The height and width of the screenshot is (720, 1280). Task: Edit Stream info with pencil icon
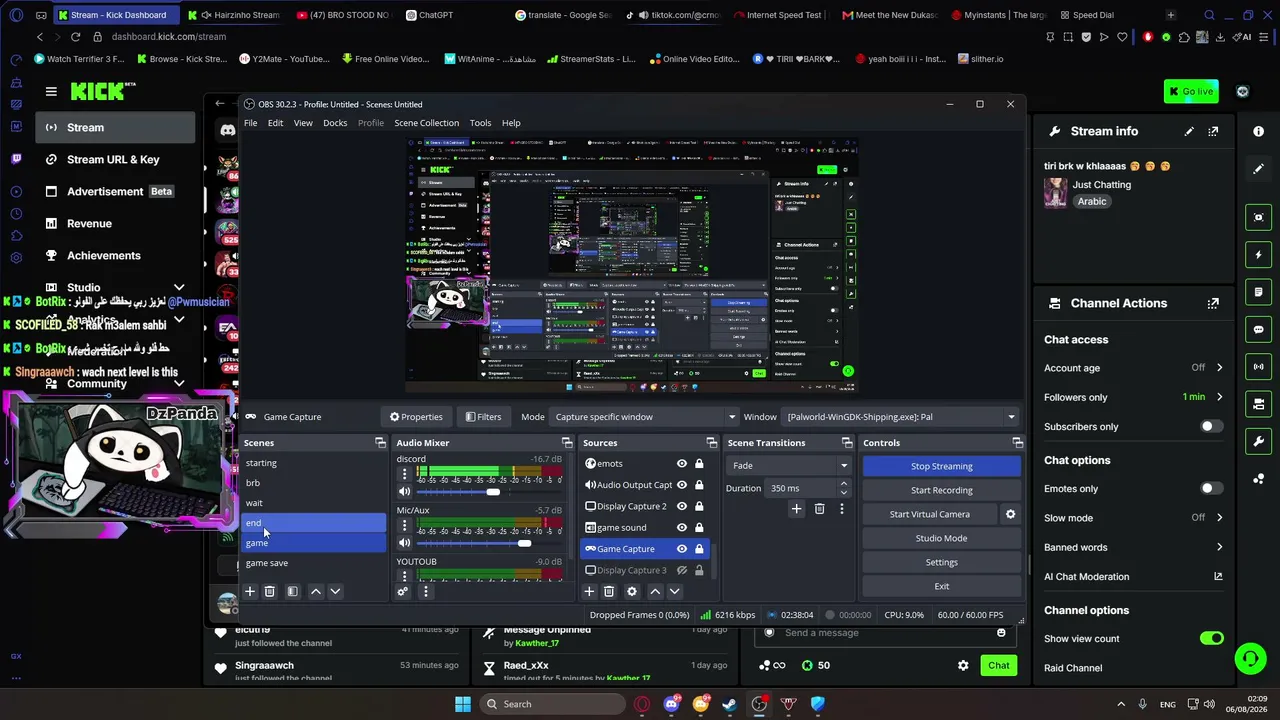(x=1189, y=131)
